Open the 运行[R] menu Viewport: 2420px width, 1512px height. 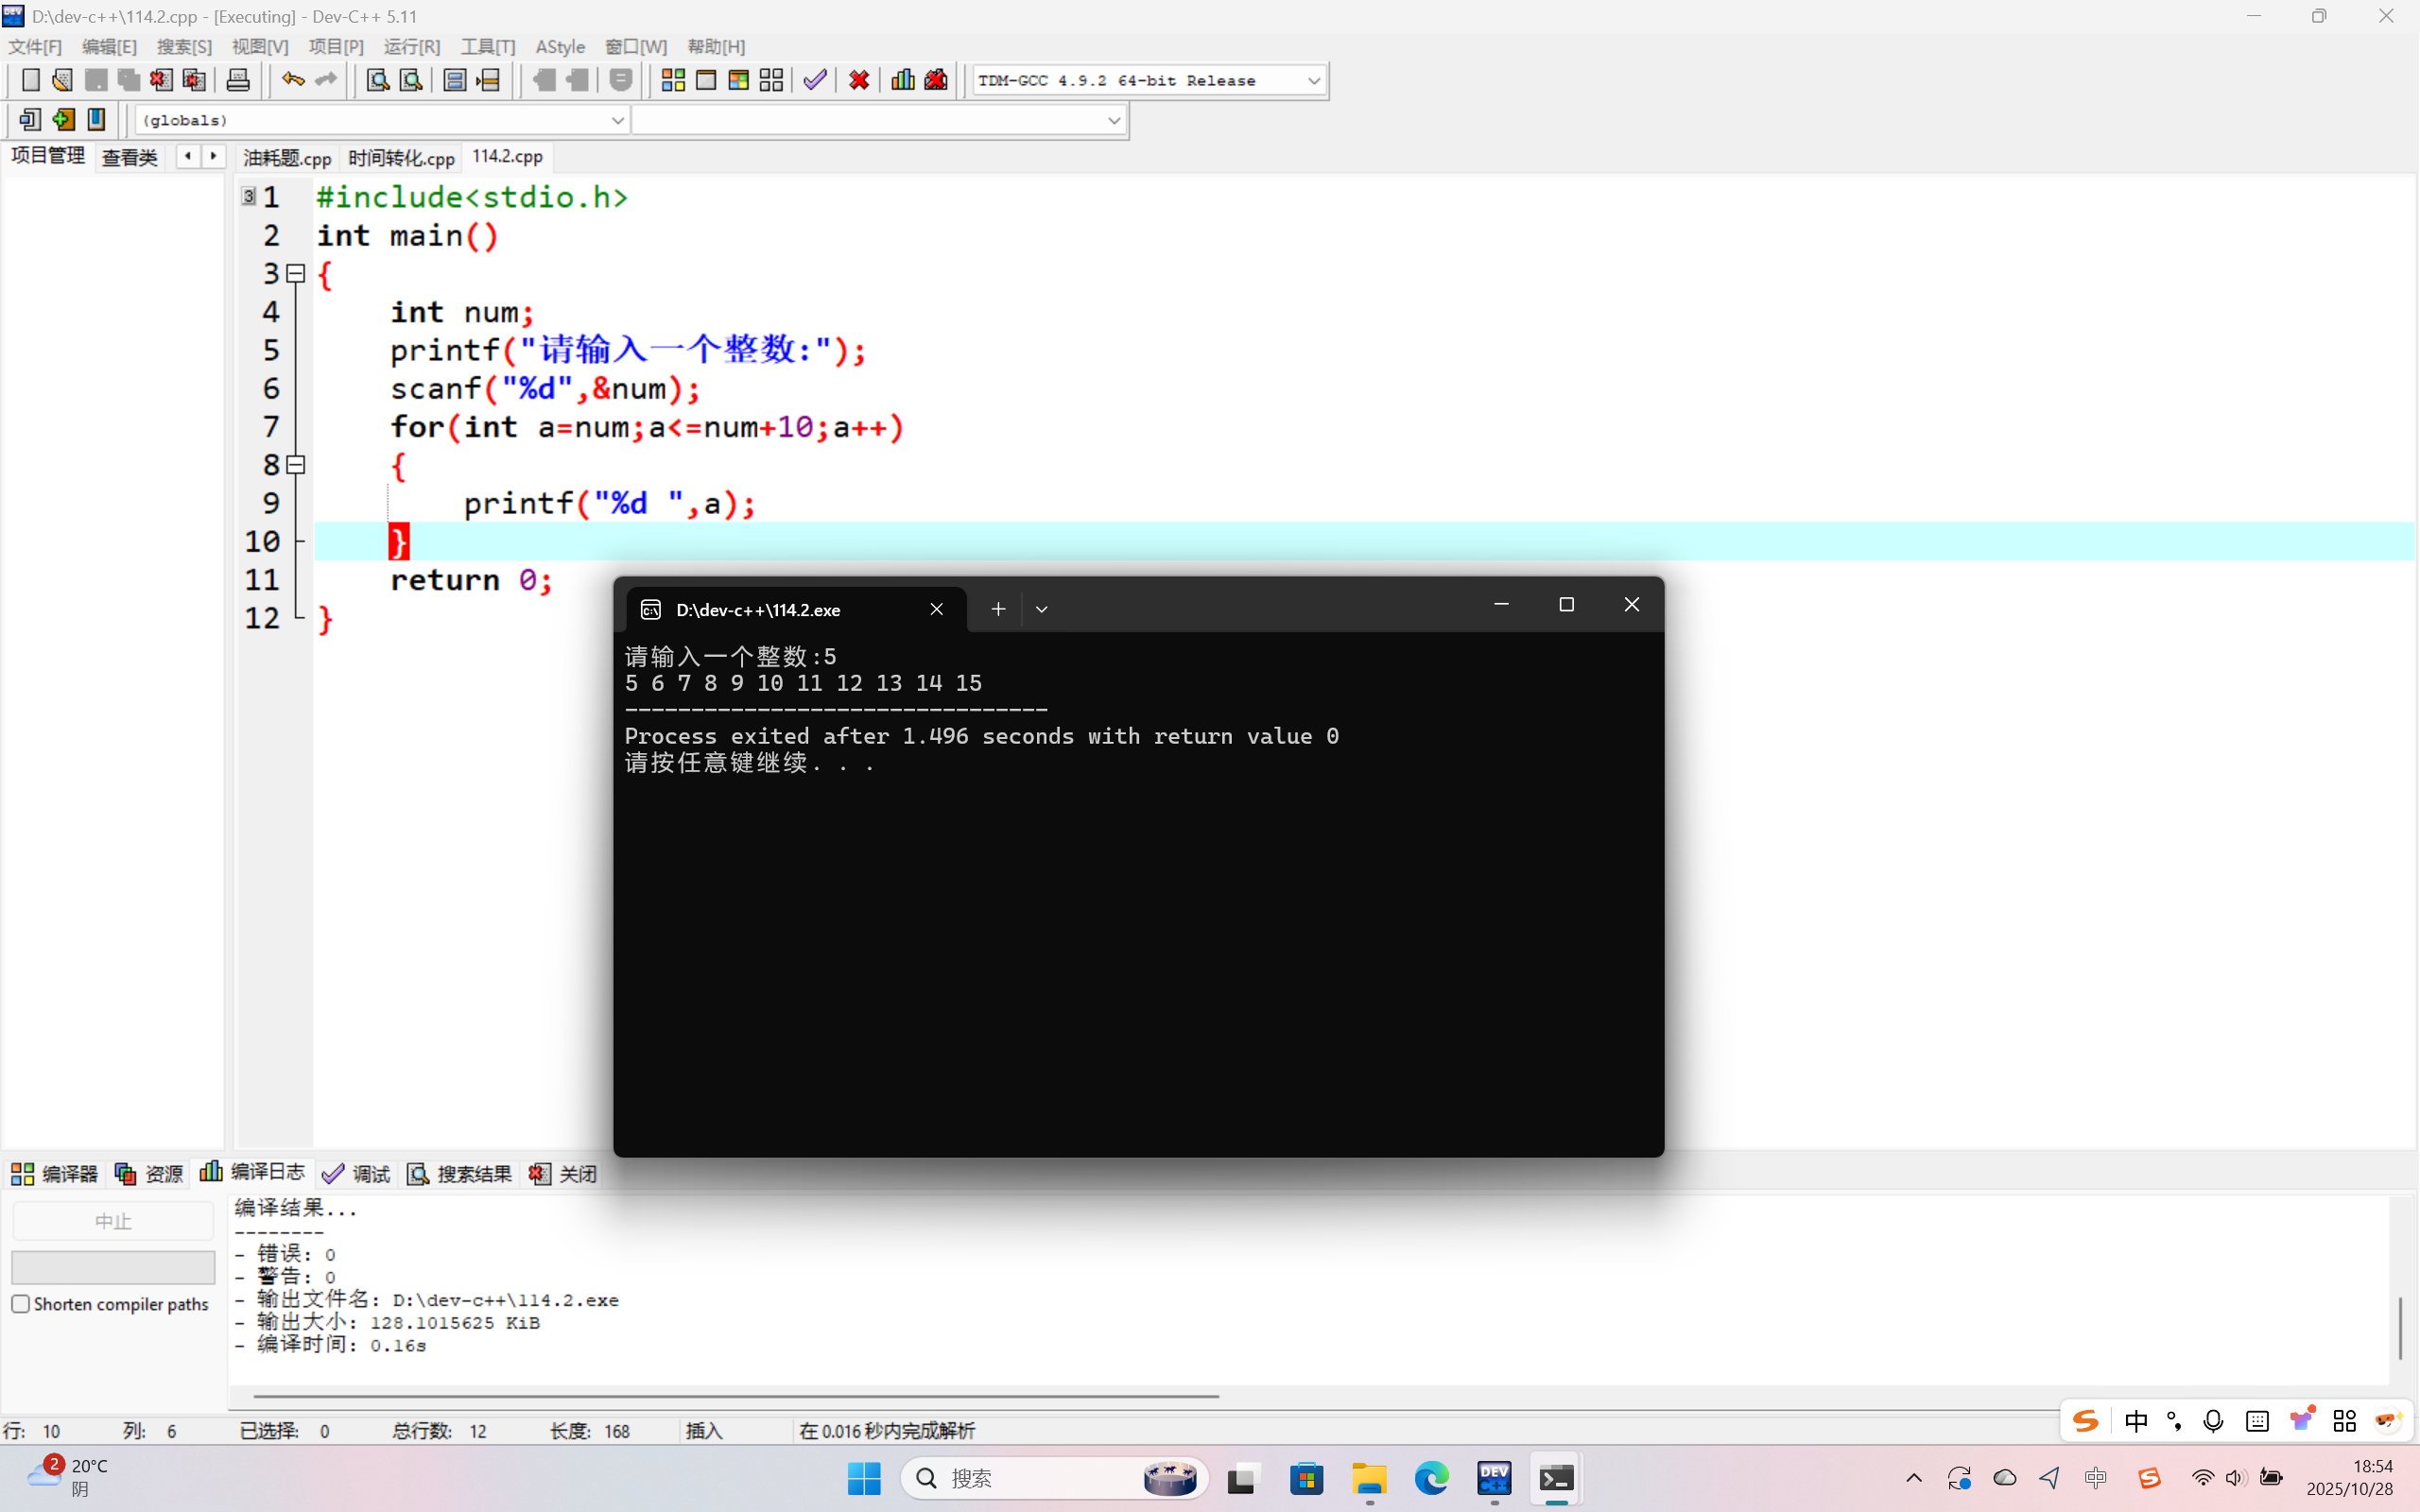[x=411, y=47]
